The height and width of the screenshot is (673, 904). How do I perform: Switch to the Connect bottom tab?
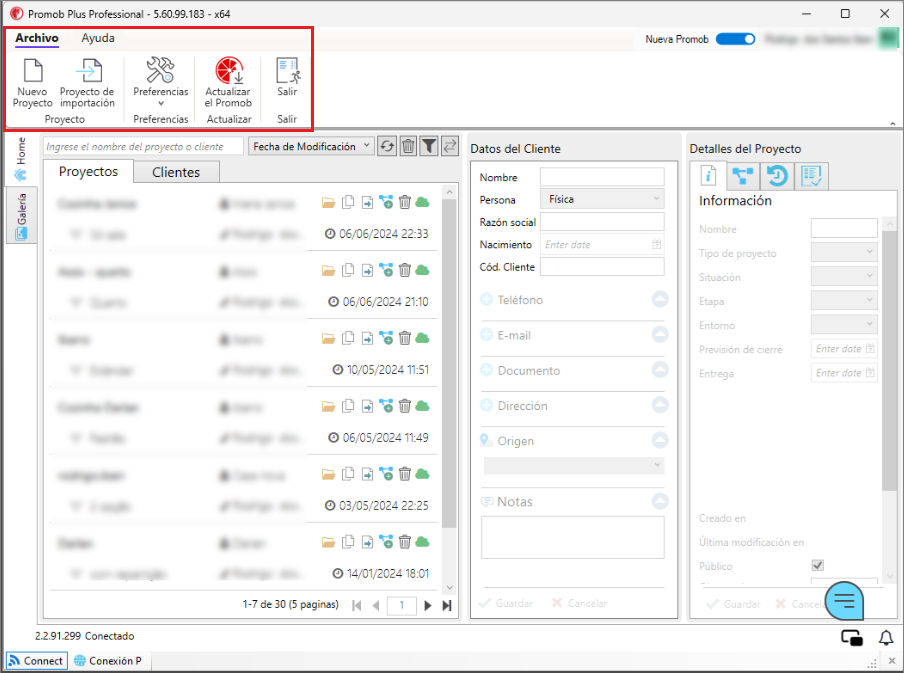pos(36,661)
